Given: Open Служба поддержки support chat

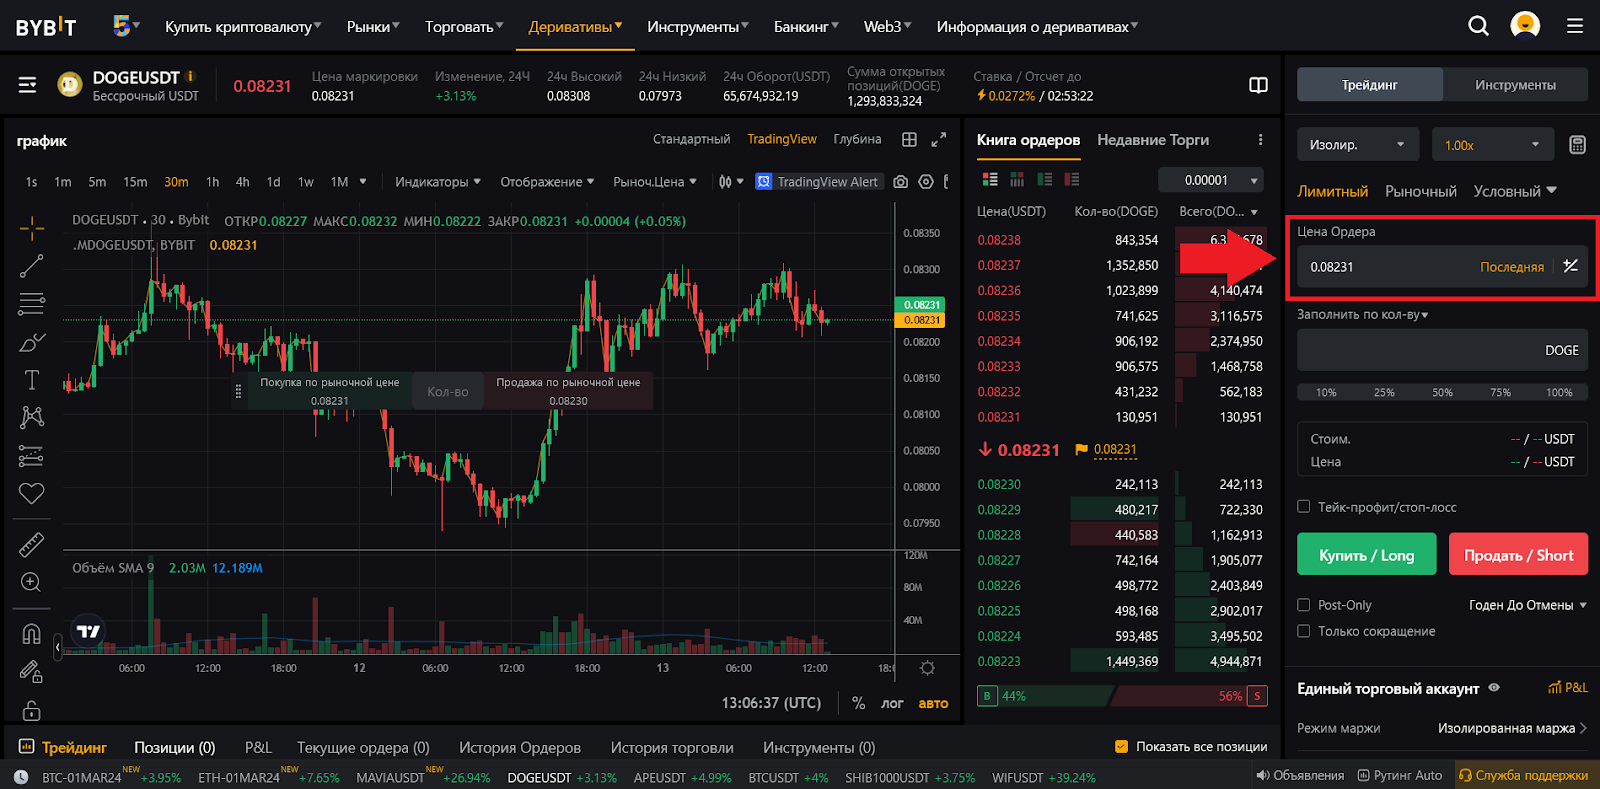Looking at the screenshot, I should (x=1523, y=775).
